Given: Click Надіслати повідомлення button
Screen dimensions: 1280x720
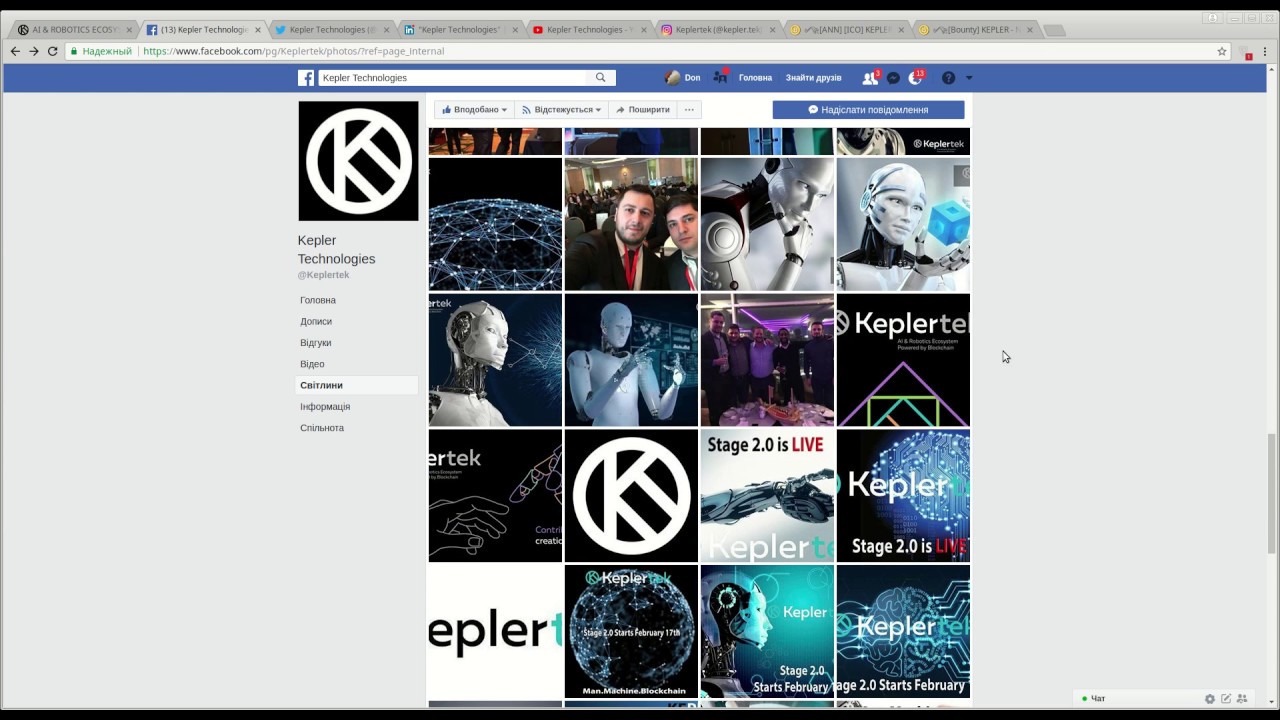Looking at the screenshot, I should tap(868, 110).
